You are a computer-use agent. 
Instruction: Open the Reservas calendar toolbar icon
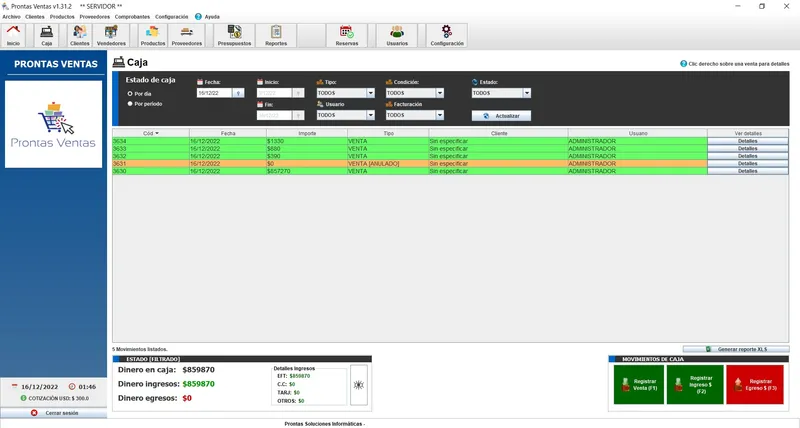346,35
